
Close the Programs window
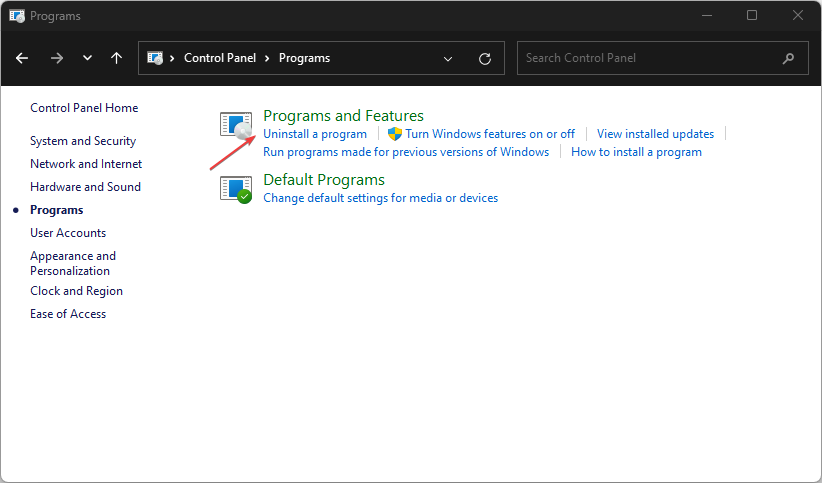click(x=797, y=16)
